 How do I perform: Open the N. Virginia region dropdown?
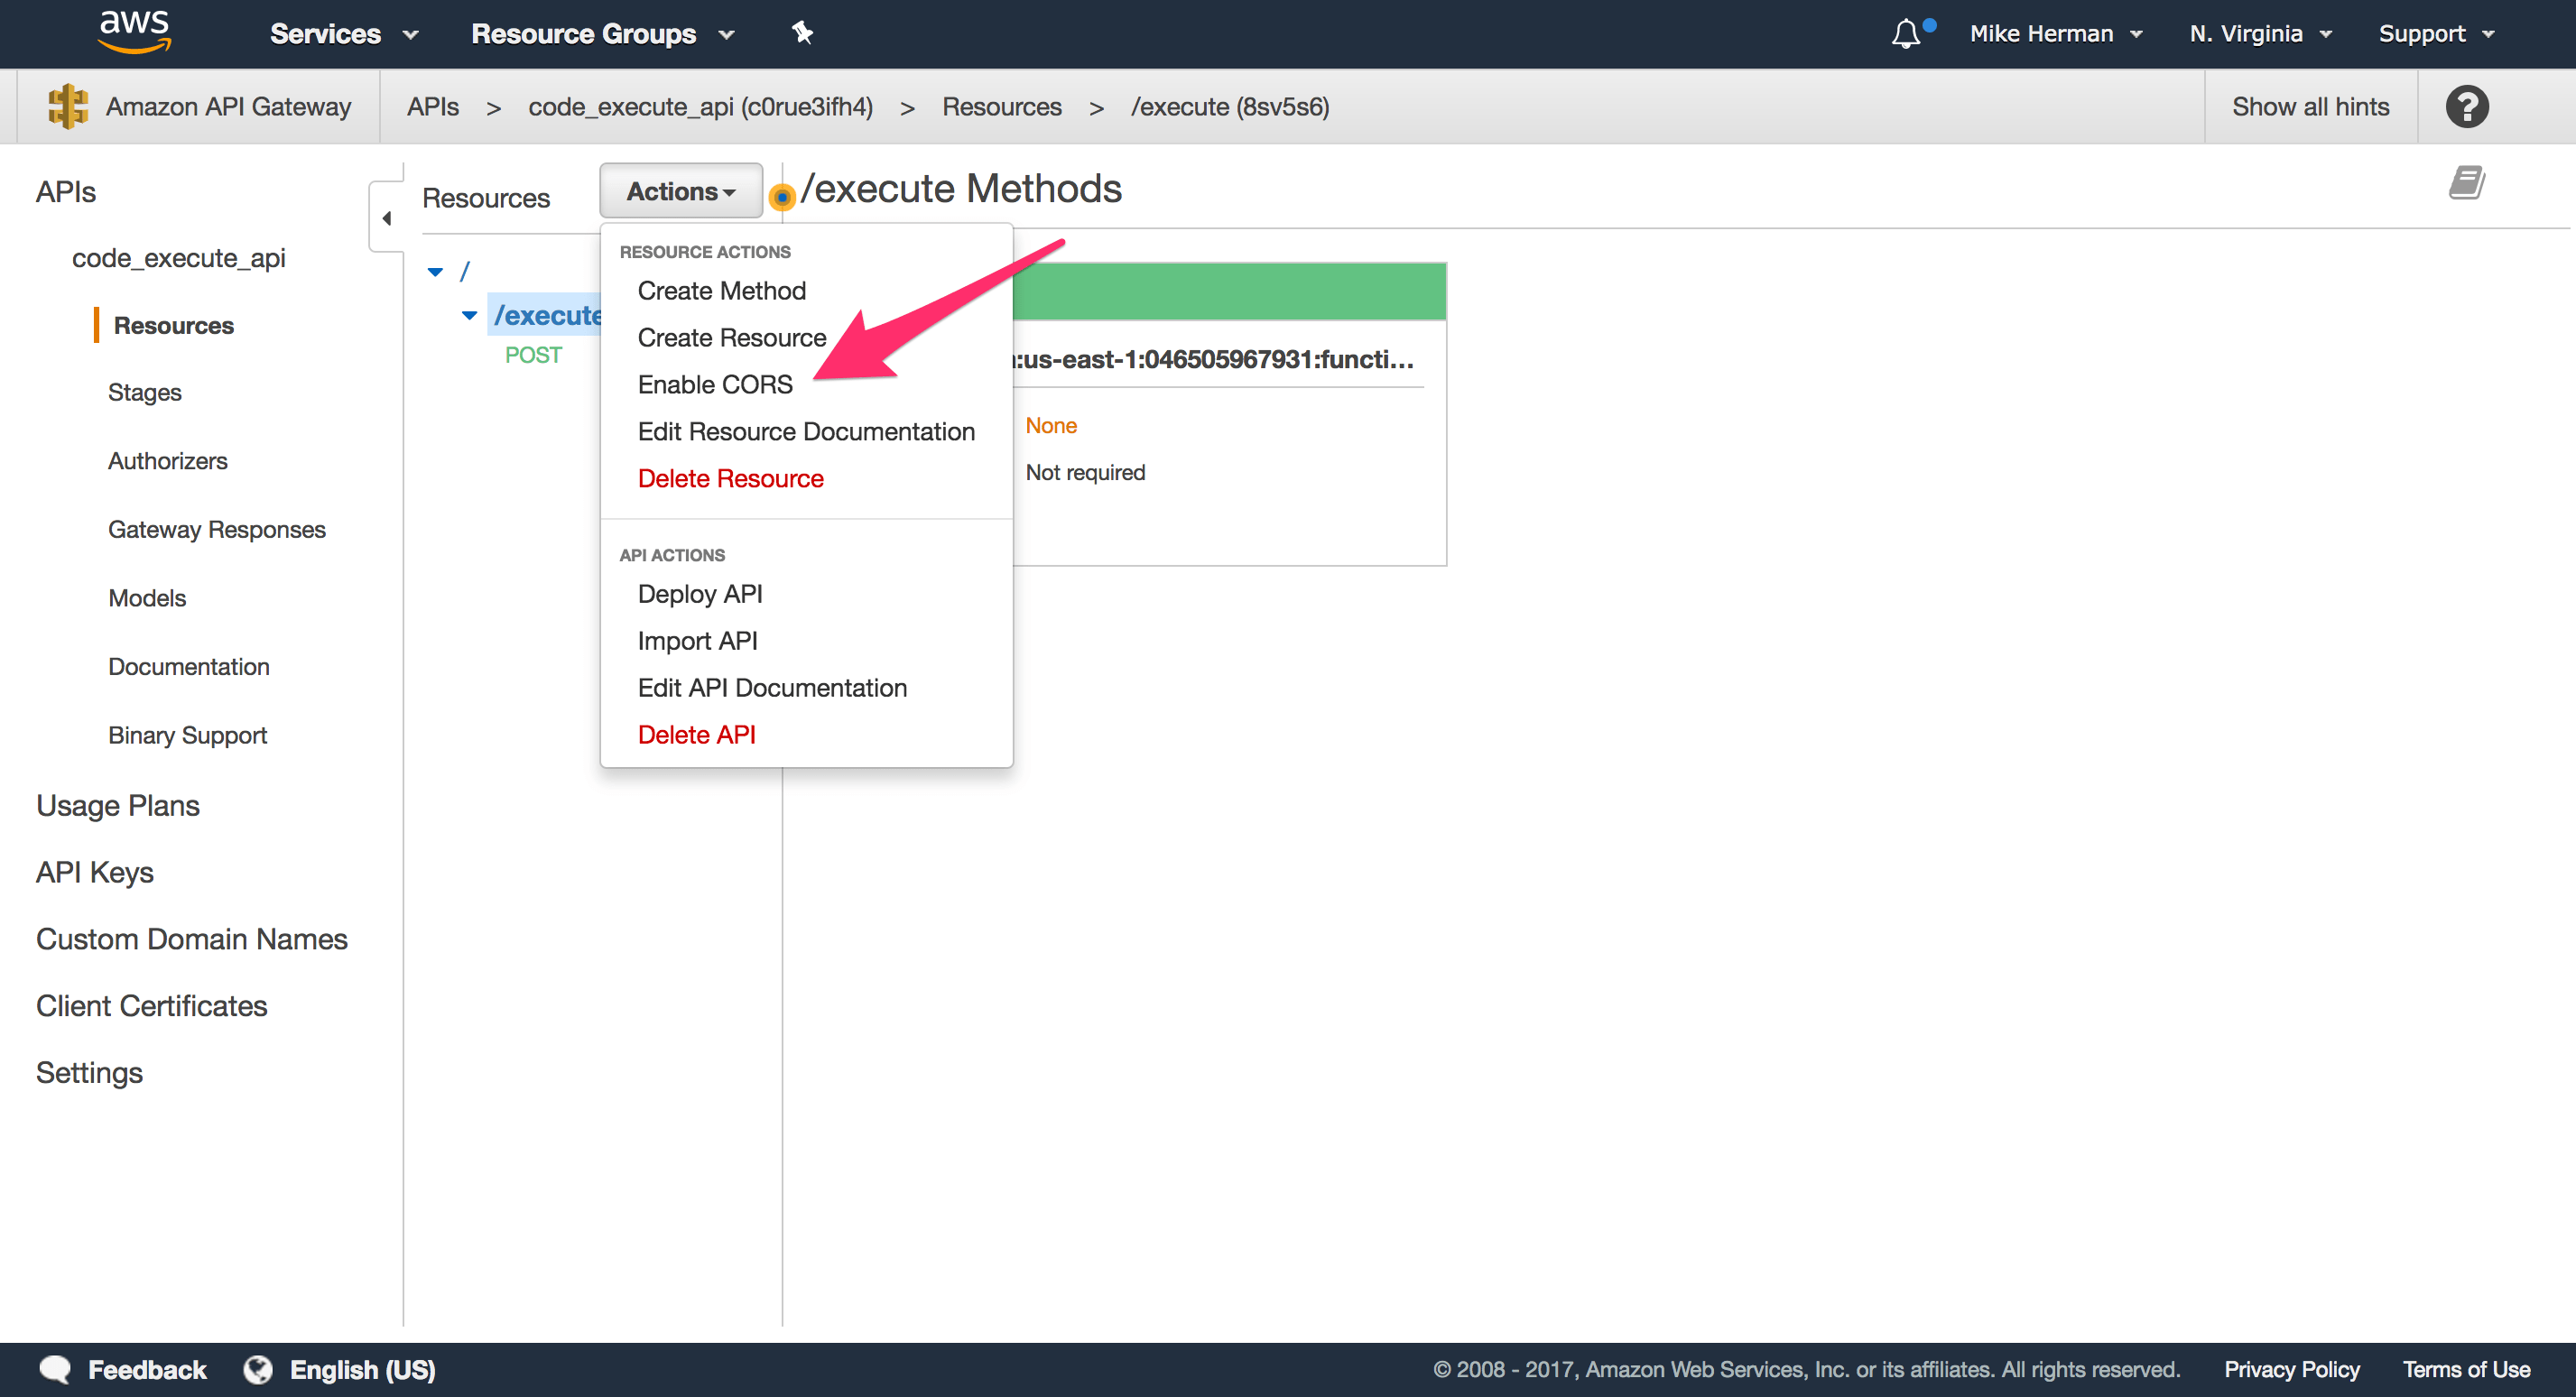2259,33
